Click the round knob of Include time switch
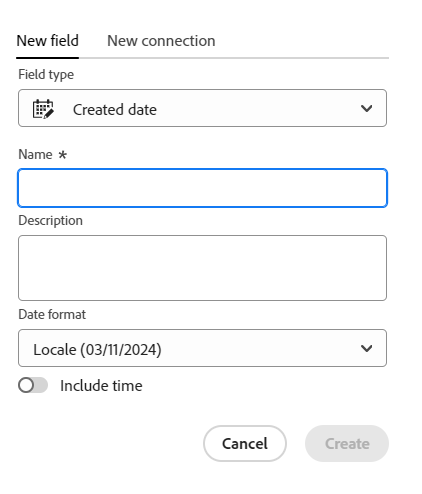This screenshot has width=422, height=494. 26,385
